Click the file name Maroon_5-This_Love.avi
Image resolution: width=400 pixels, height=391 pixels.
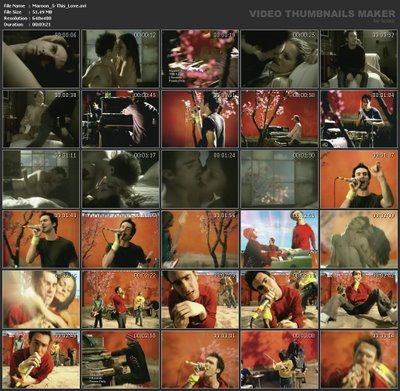[59, 6]
